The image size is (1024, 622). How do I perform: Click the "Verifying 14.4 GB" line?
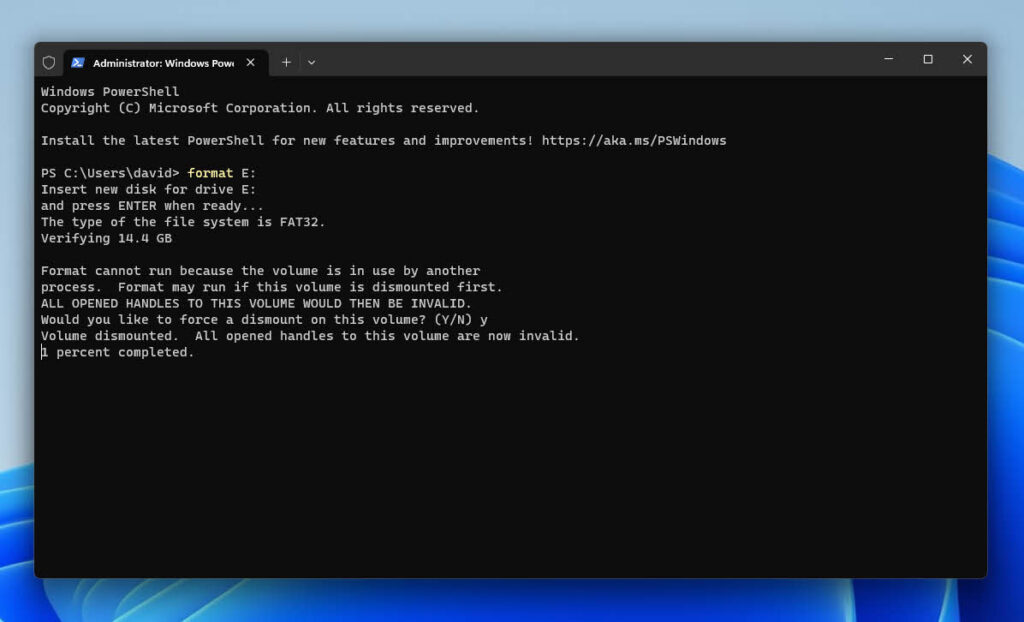(x=106, y=238)
